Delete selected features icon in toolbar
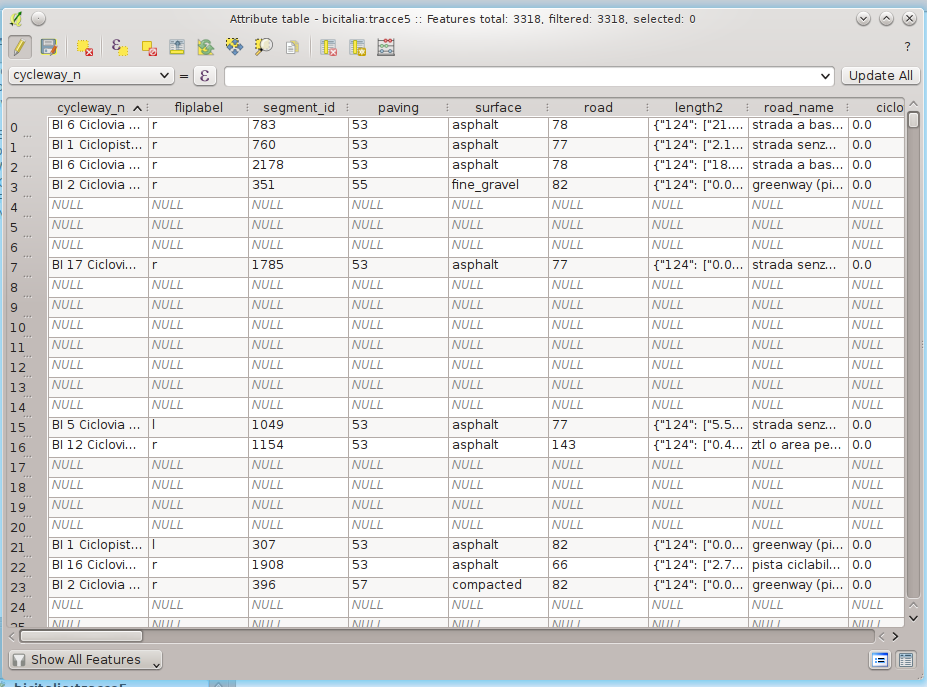Screen dimensions: 927x687 click(85, 47)
